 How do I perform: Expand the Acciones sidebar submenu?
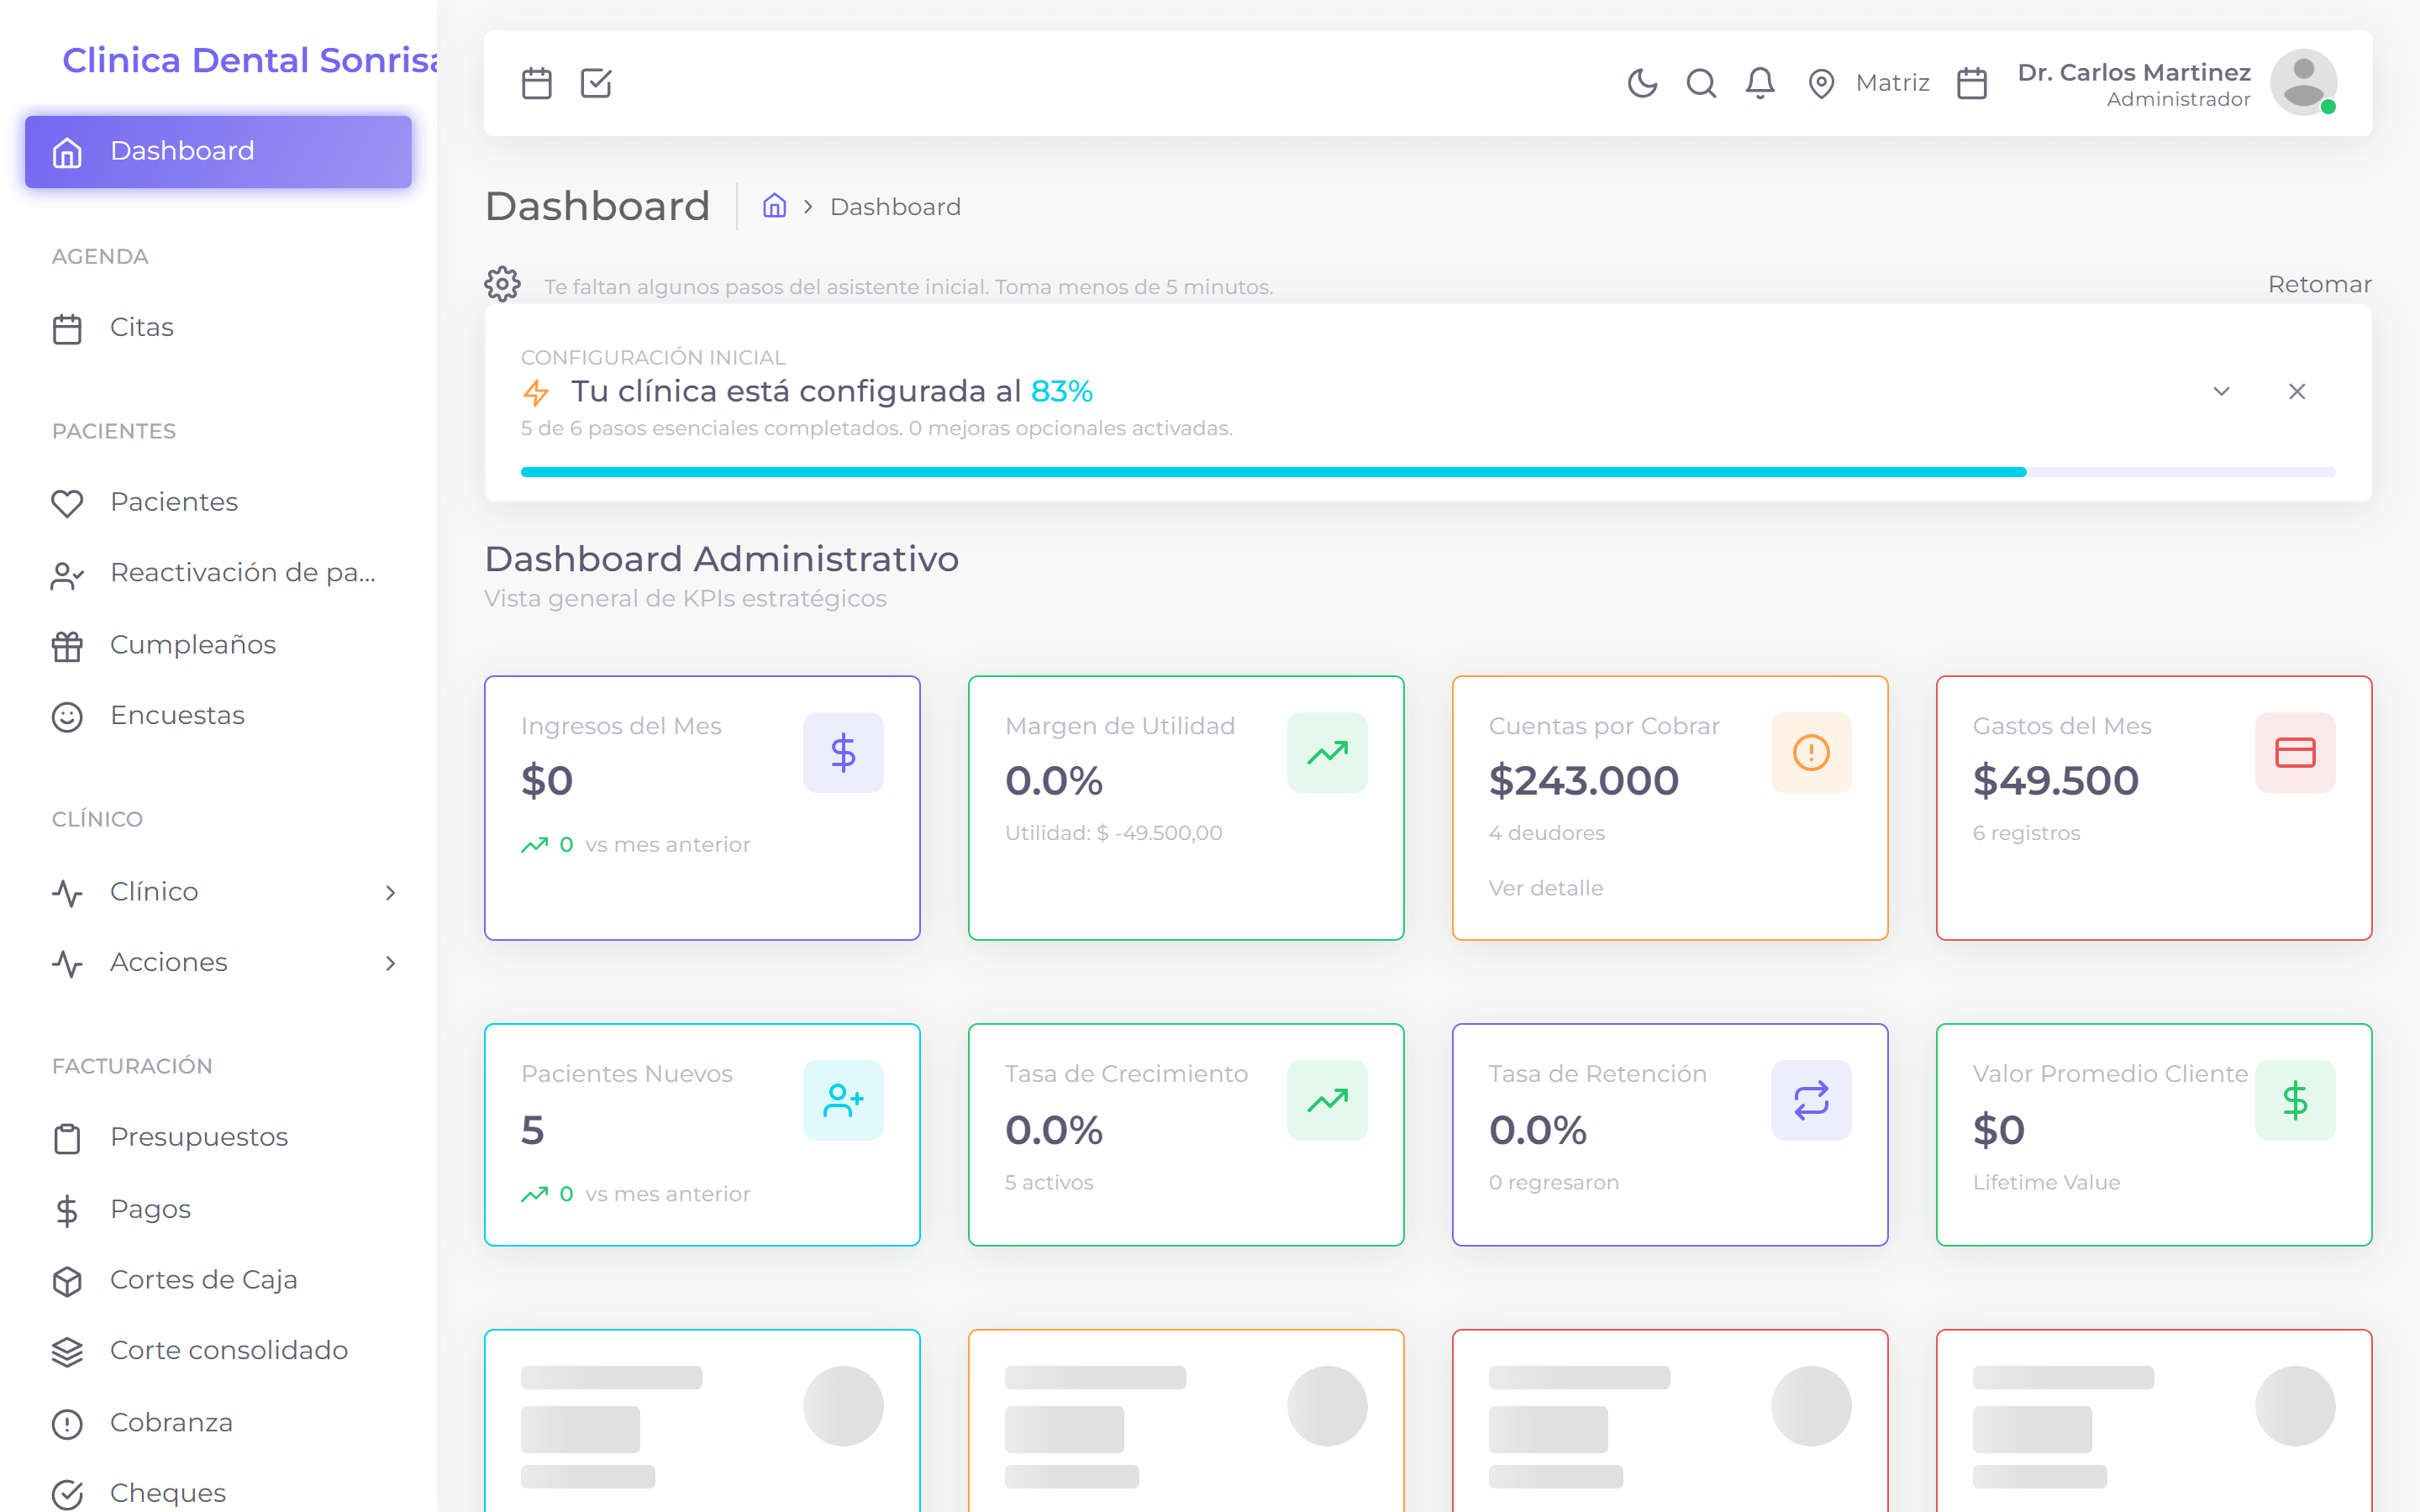pos(218,963)
